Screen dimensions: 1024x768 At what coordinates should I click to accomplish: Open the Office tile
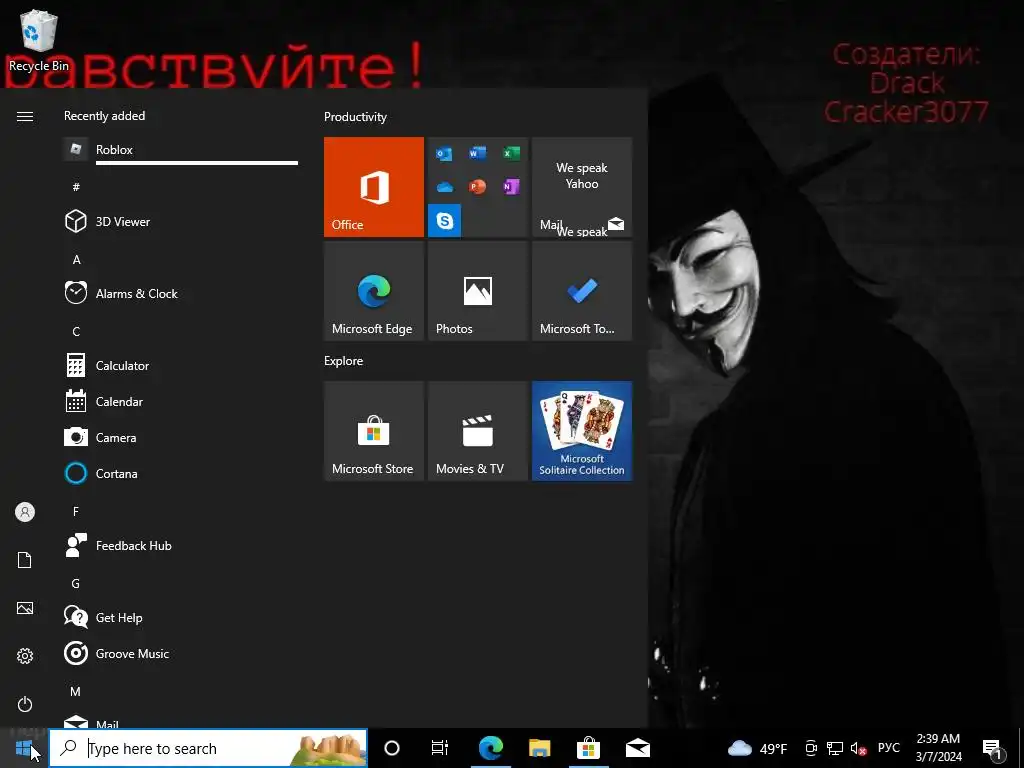tap(374, 187)
